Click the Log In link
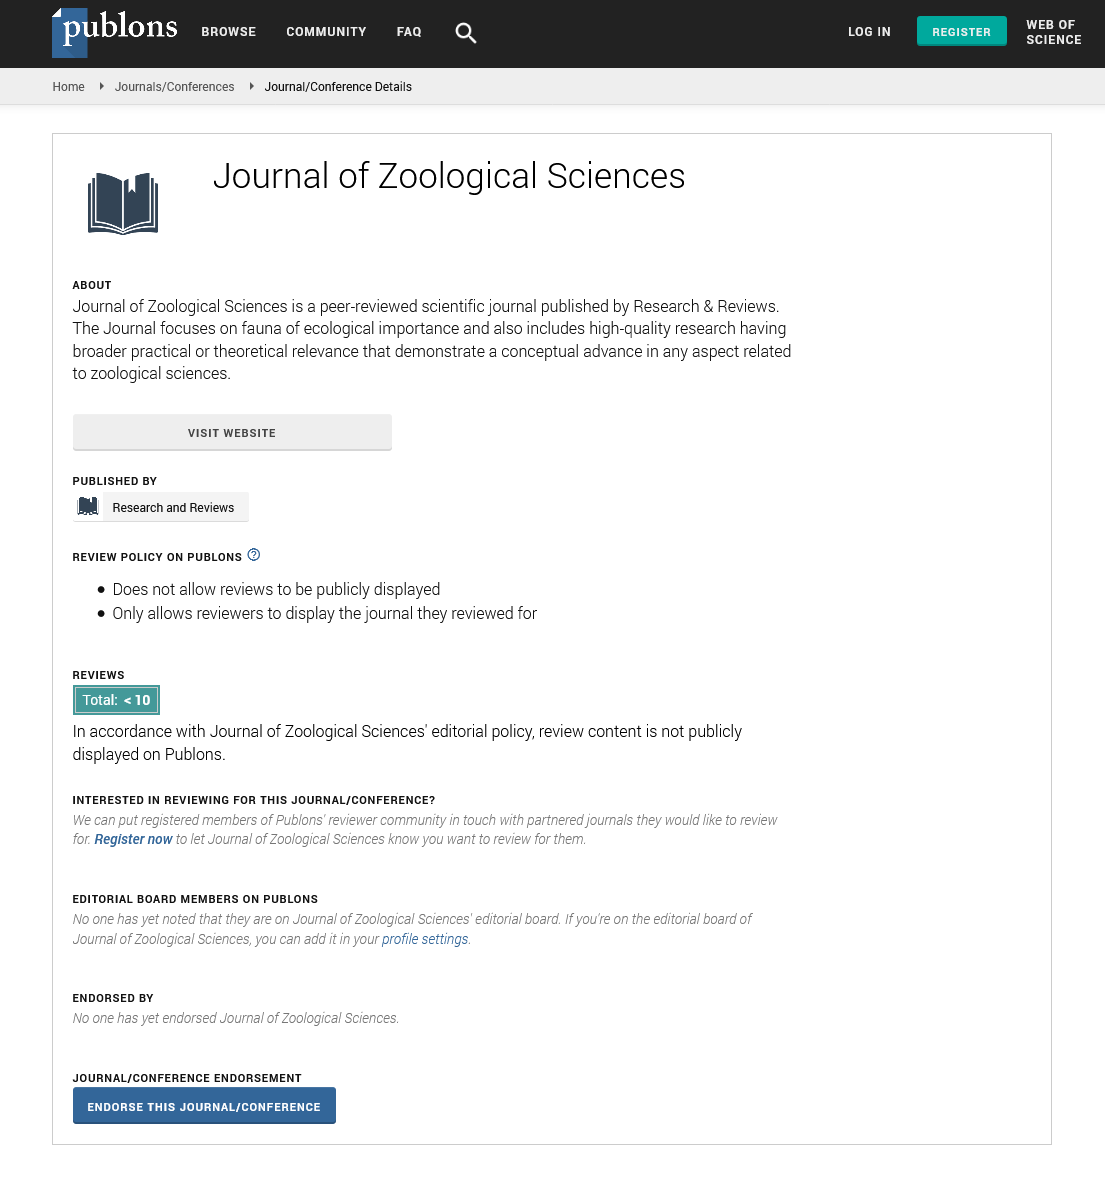The width and height of the screenshot is (1105, 1187). [x=869, y=32]
